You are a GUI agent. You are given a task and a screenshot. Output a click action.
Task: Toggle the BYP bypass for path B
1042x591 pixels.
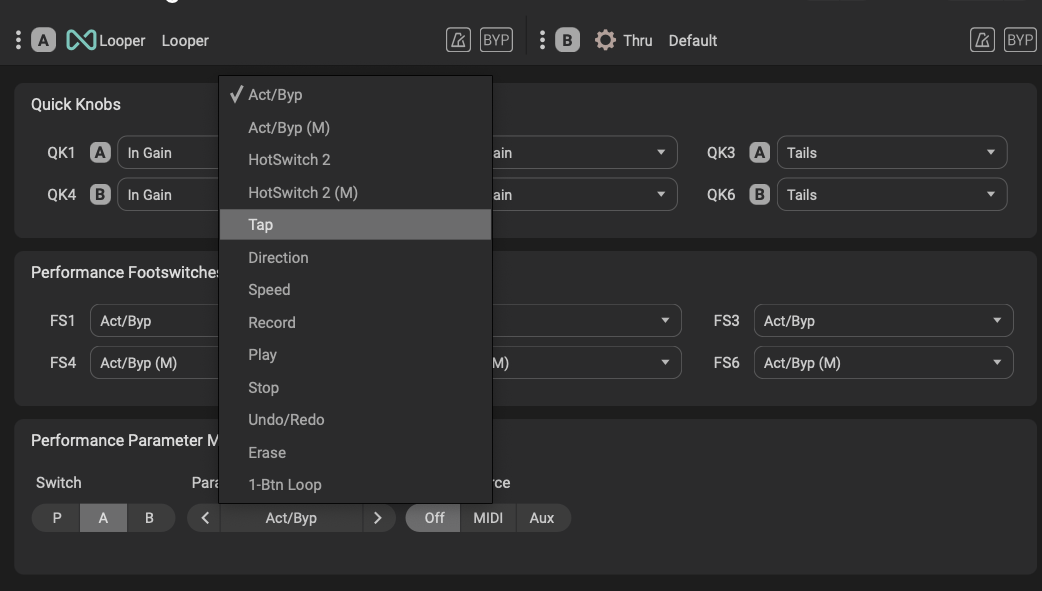1020,40
